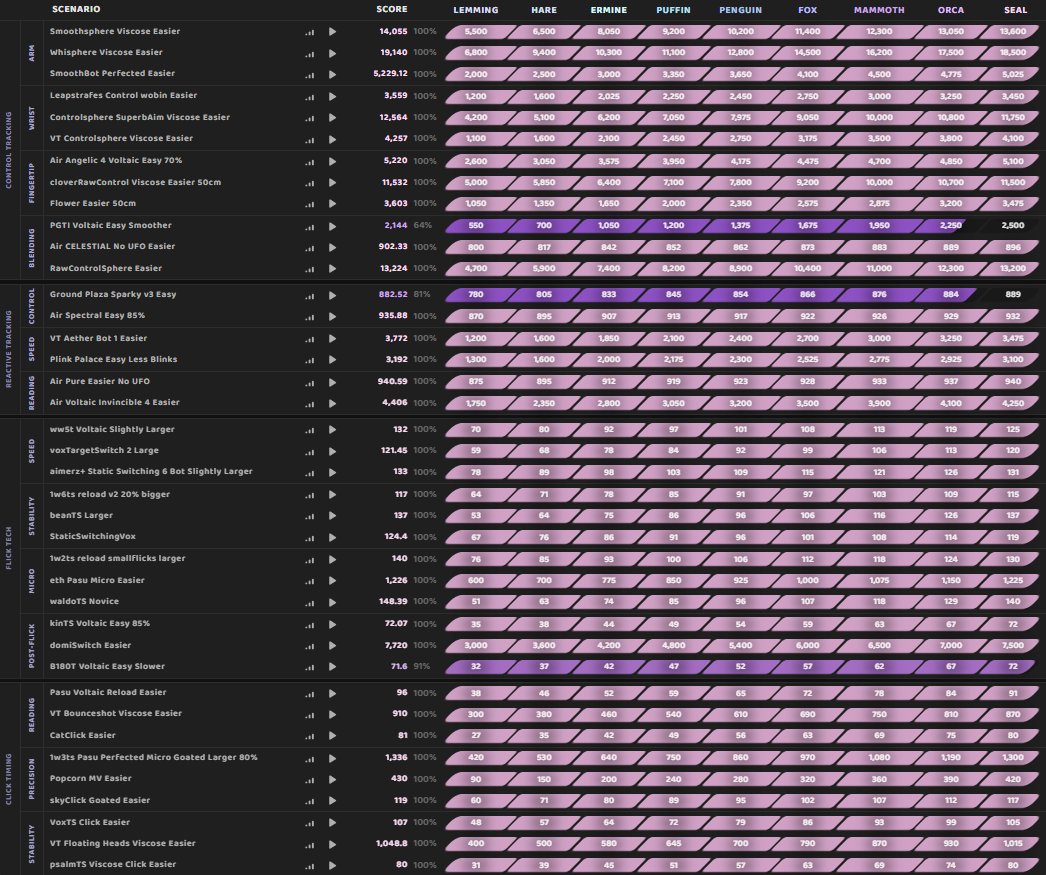Open stats chart for eth Pasu Micro Easier
The image size is (1046, 875).
pyautogui.click(x=310, y=581)
